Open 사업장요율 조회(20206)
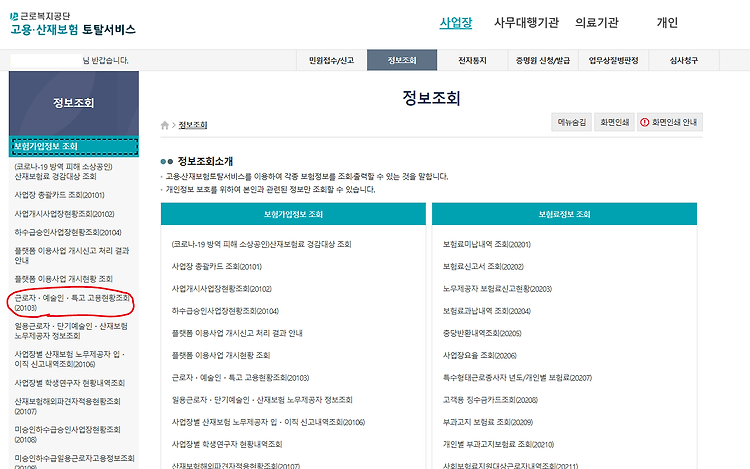The image size is (750, 469). point(479,356)
